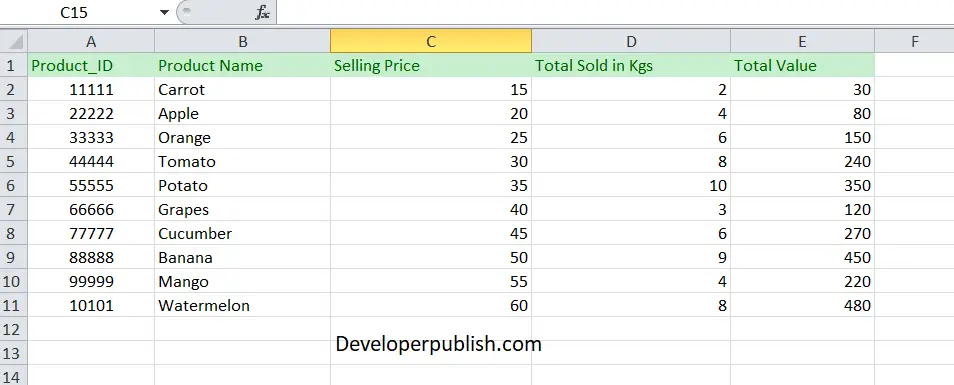Viewport: 954px width, 385px height.
Task: Select the Watermelon cell
Action: pos(243,305)
